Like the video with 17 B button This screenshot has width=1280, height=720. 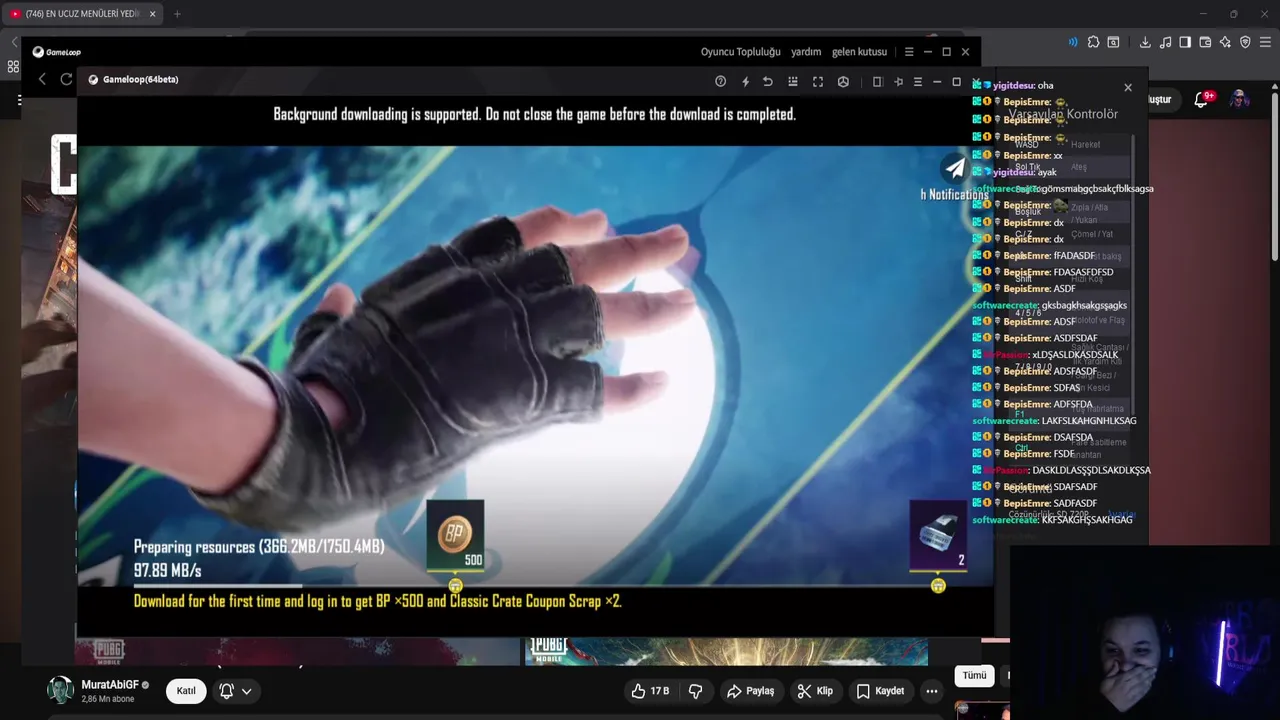click(650, 691)
